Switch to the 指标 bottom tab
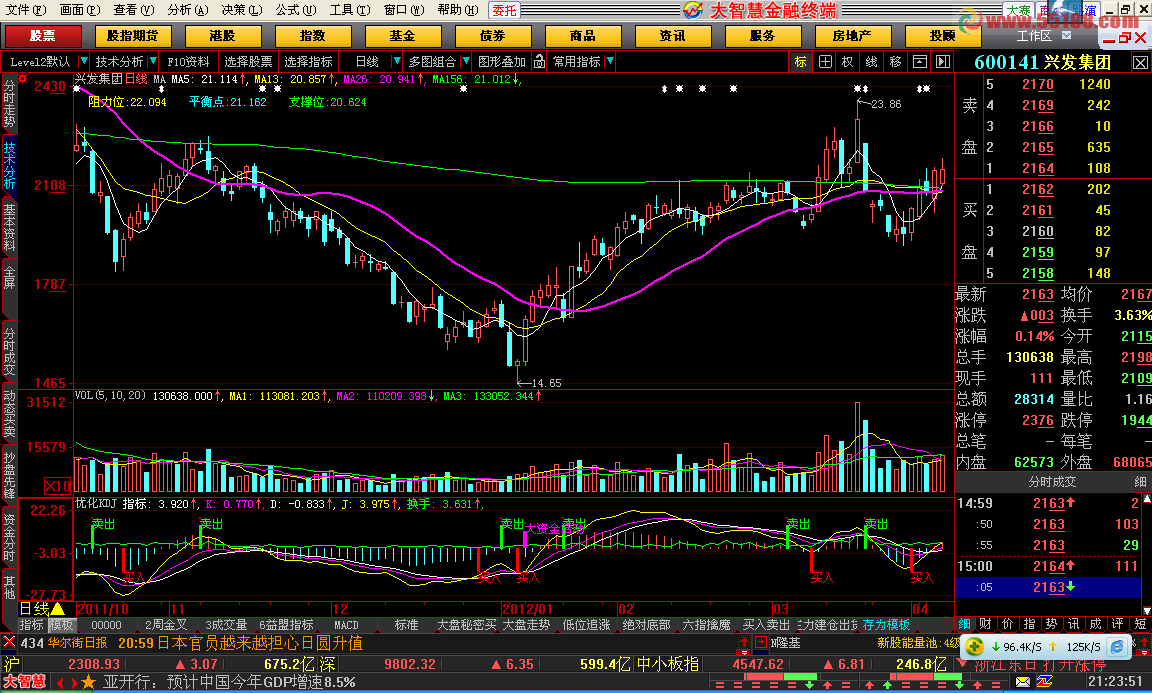Screen dimensions: 1152x693 pos(32,625)
